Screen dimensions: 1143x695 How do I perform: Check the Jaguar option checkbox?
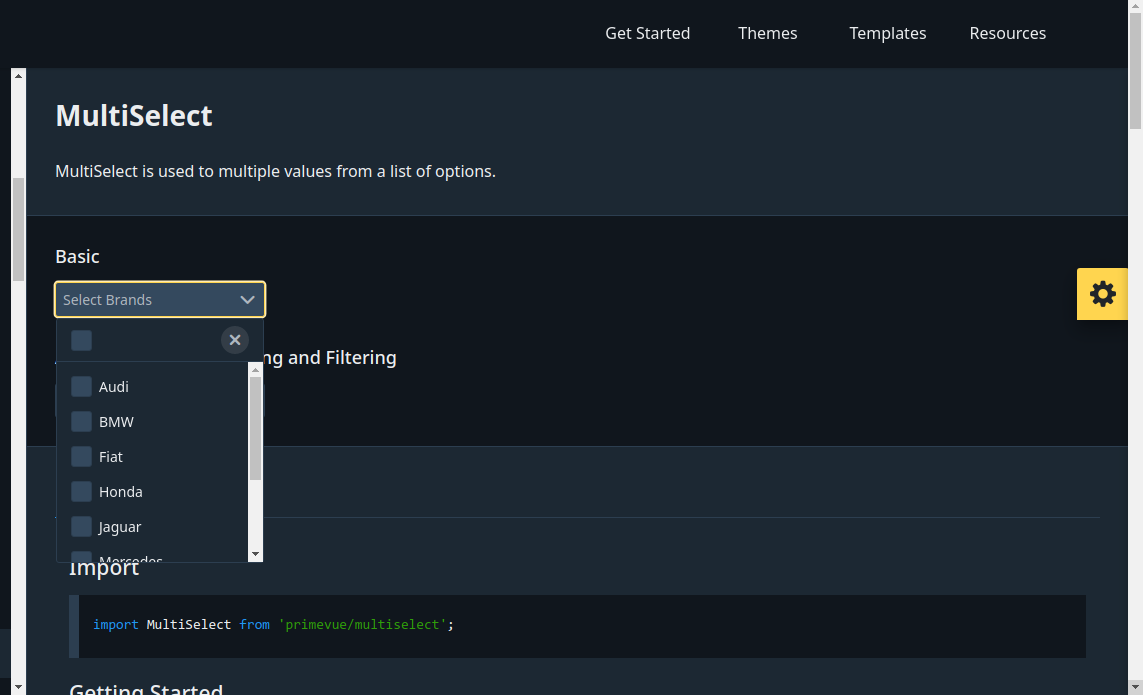coord(82,527)
